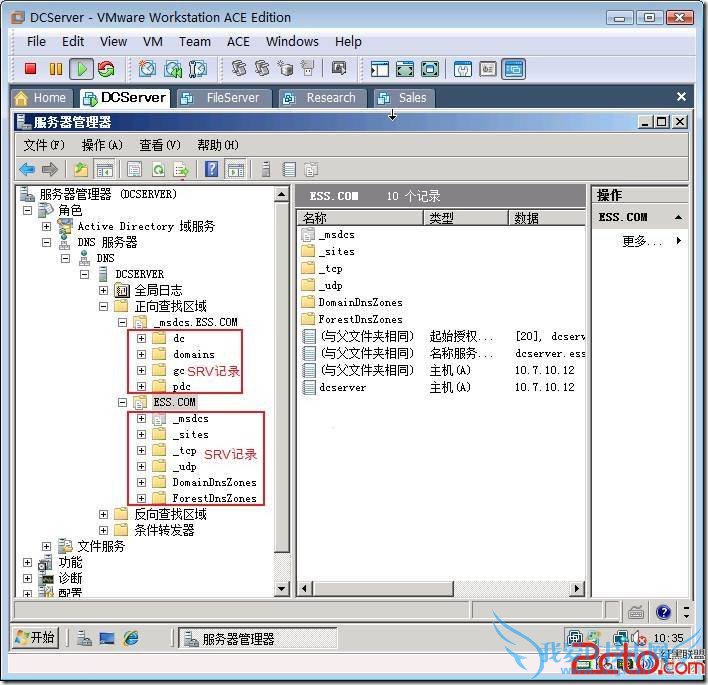Screen dimensions: 708x685
Task: Toggle the Show/Hide action pane icon
Action: pyautogui.click(x=236, y=169)
